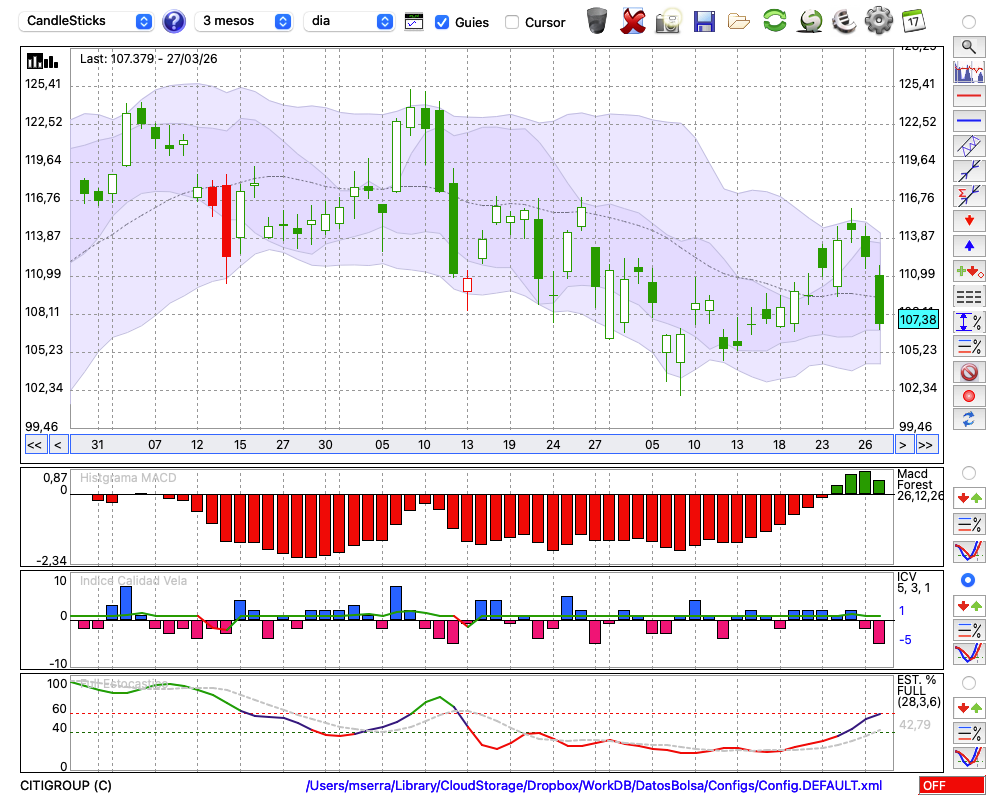The image size is (1000, 800).
Task: Click the magnifying glass zoom tool
Action: pos(968,46)
